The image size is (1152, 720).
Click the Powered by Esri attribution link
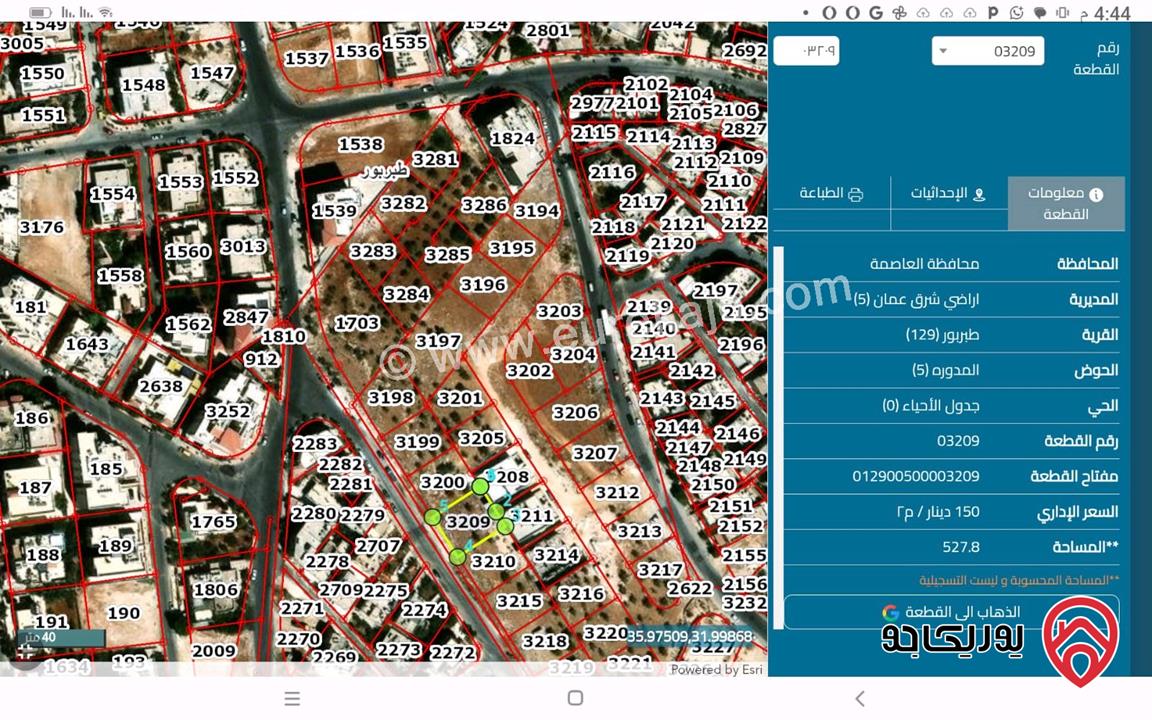coord(717,669)
